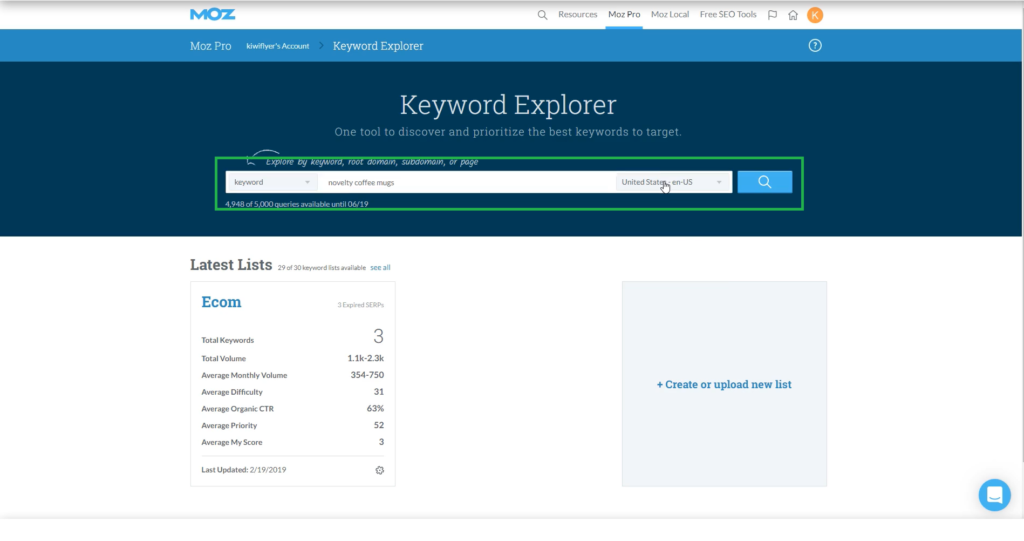Expand the keyword type dropdown
Screen dimensions: 1024x541
(272, 182)
